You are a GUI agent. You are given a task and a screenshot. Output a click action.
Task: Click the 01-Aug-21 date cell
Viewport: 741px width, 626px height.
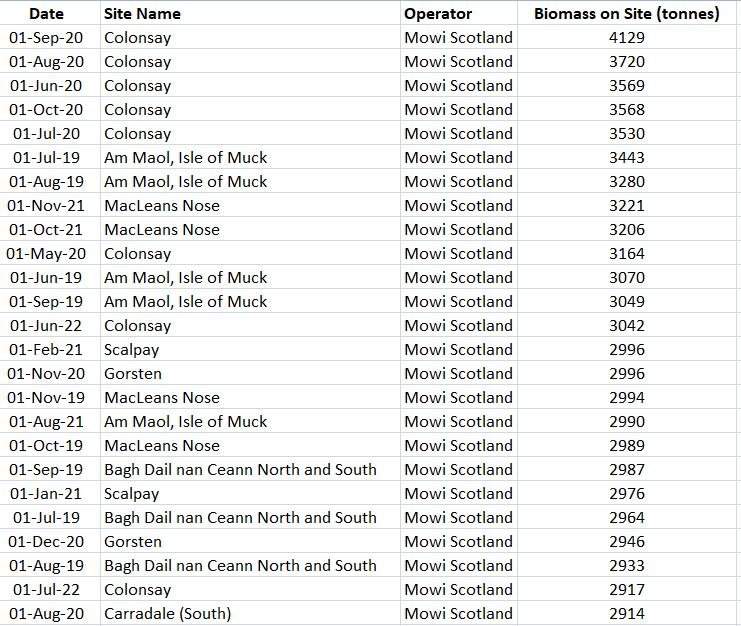point(46,422)
